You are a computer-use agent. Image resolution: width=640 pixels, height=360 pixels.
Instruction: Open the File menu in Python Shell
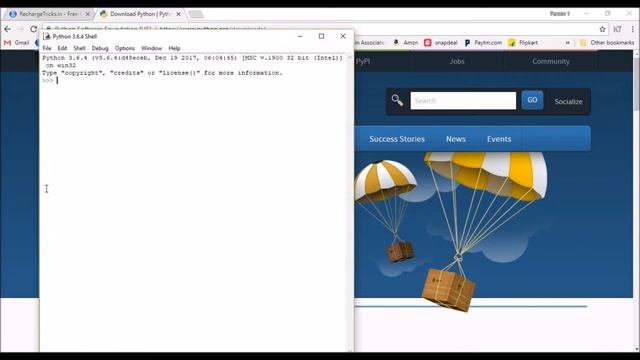click(47, 48)
